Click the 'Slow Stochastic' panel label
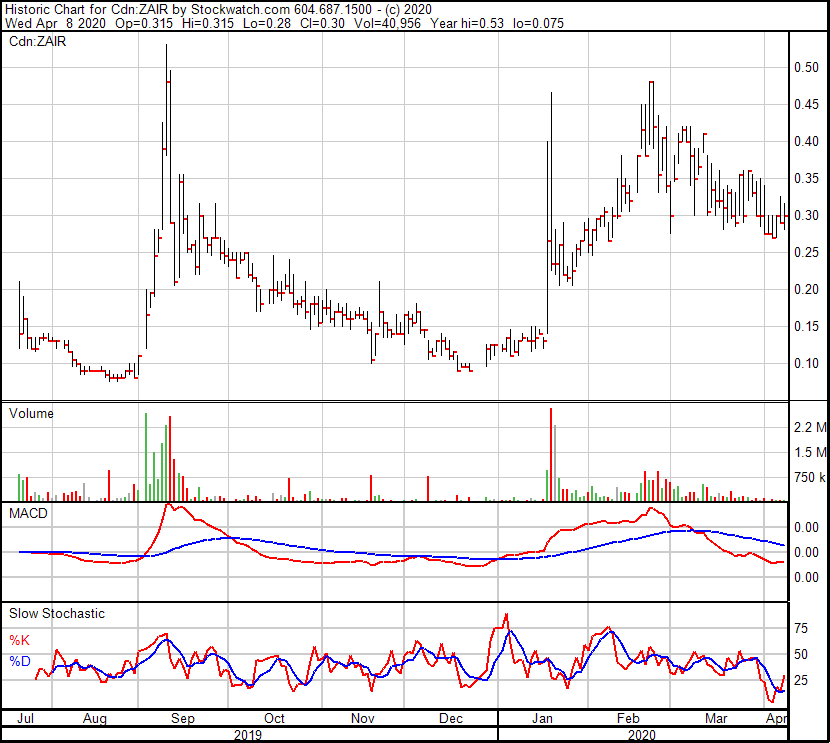Image resolution: width=830 pixels, height=743 pixels. [57, 613]
